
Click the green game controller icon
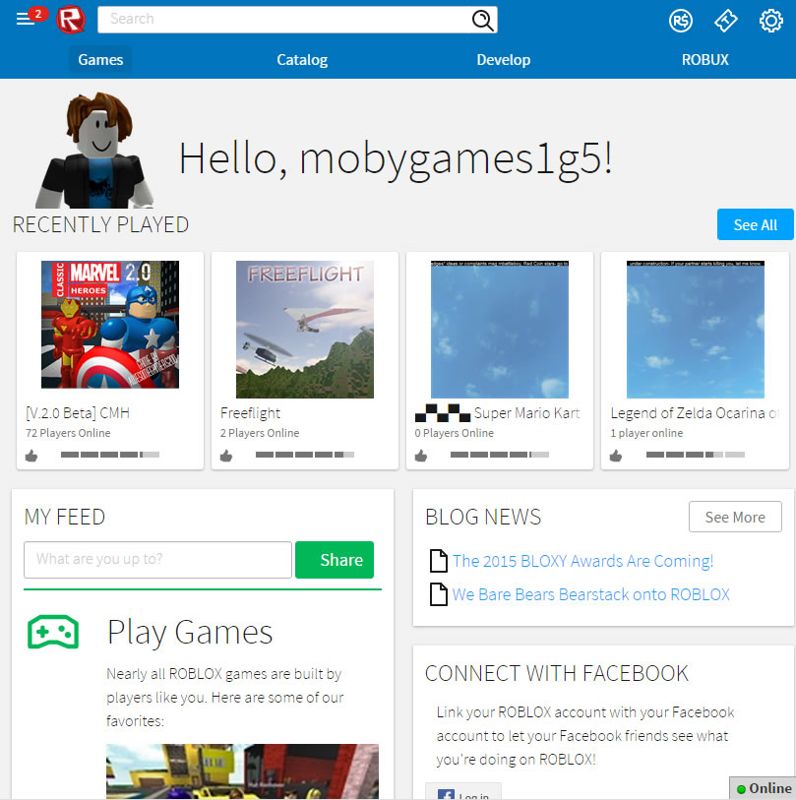(53, 632)
